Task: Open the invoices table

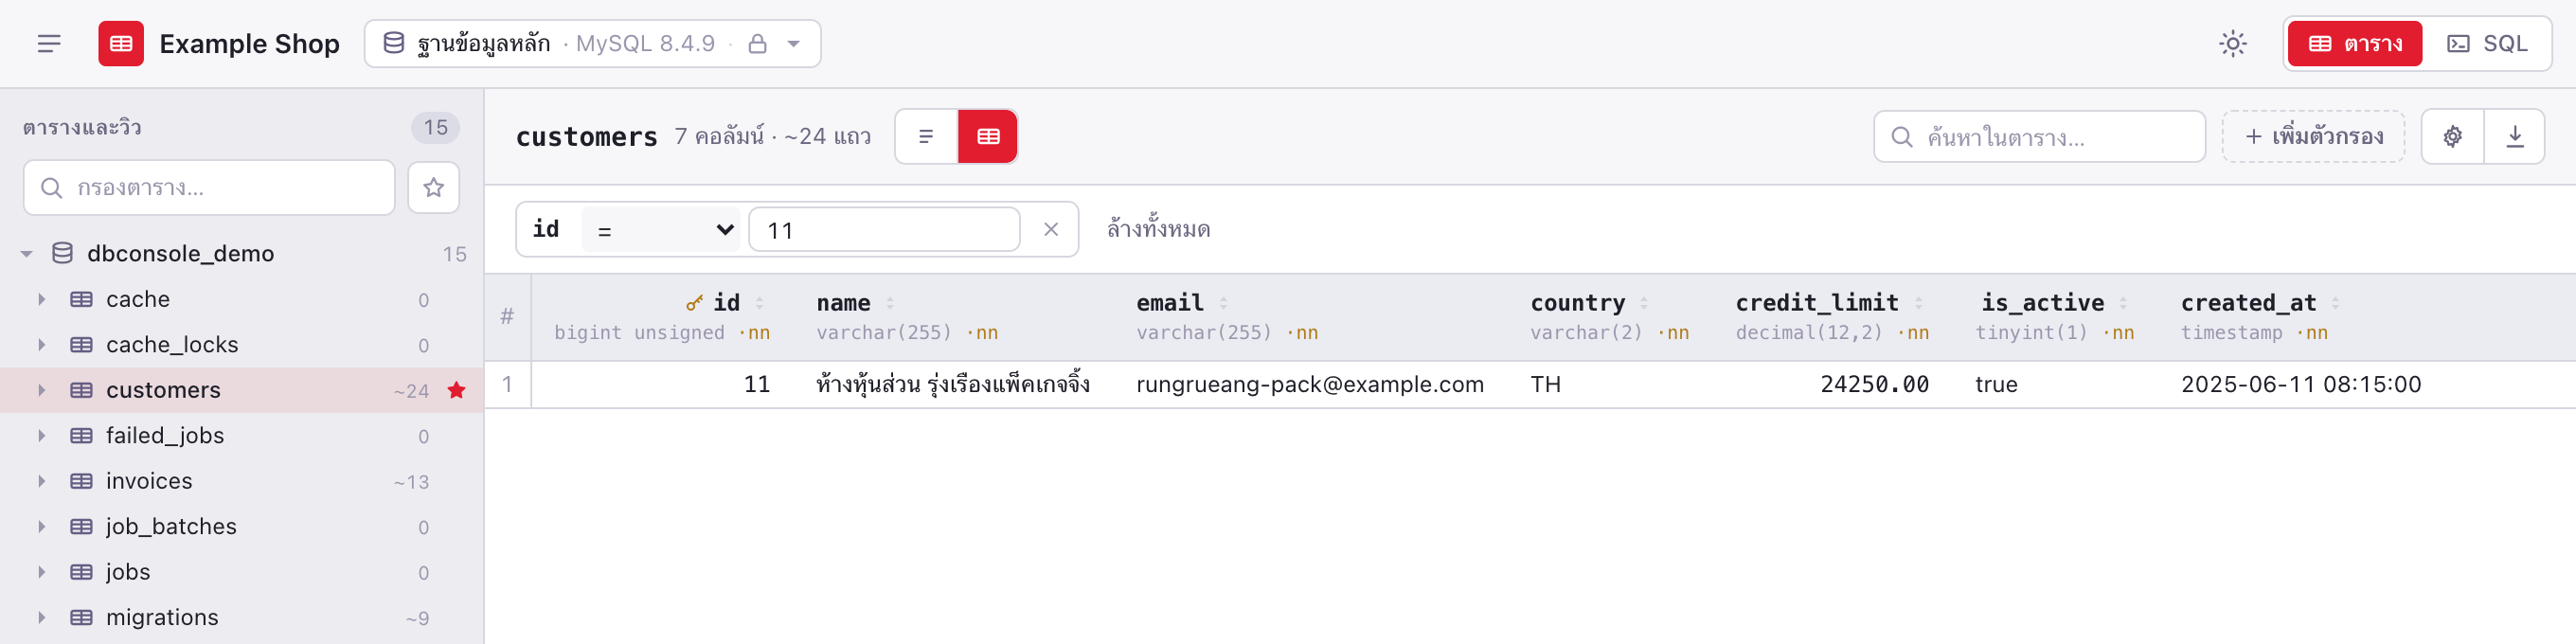Action: click(242, 482)
